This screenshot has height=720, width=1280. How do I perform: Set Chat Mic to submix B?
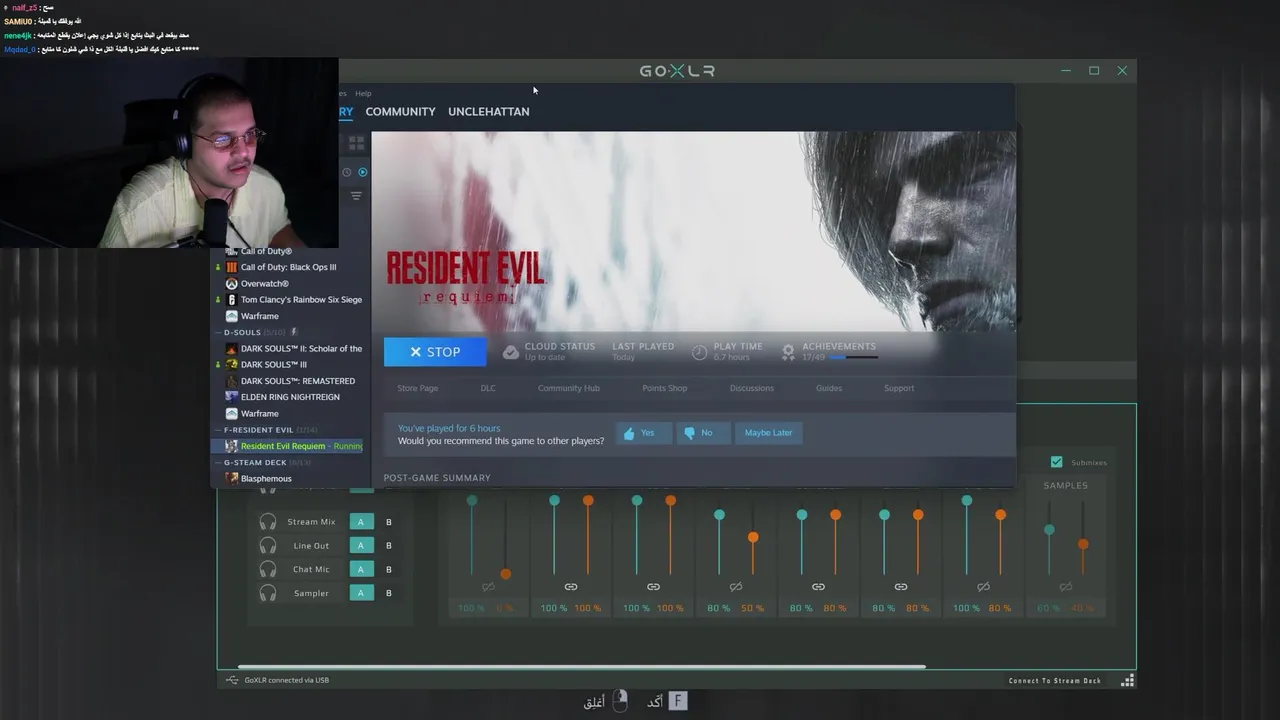coord(389,569)
